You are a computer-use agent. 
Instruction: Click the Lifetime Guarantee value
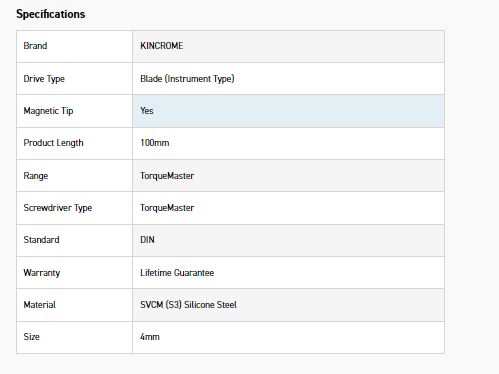coord(177,273)
